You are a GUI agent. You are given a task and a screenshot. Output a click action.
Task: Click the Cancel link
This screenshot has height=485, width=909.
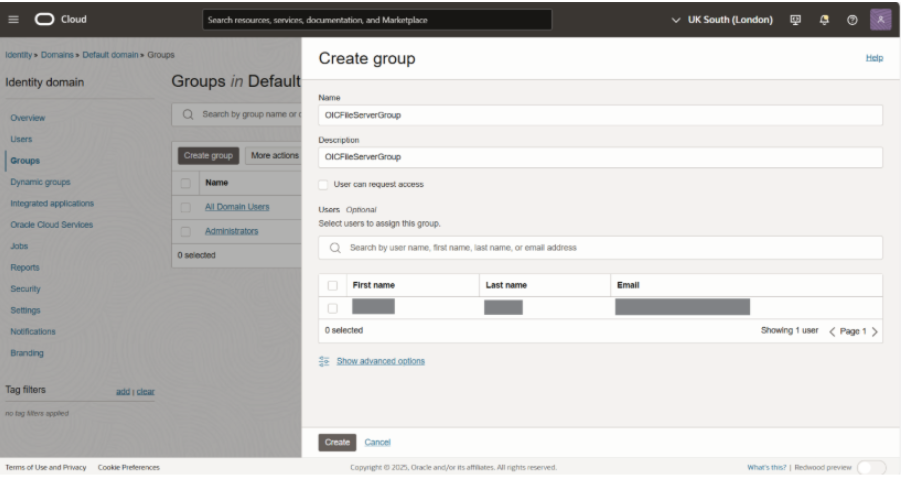pos(377,442)
